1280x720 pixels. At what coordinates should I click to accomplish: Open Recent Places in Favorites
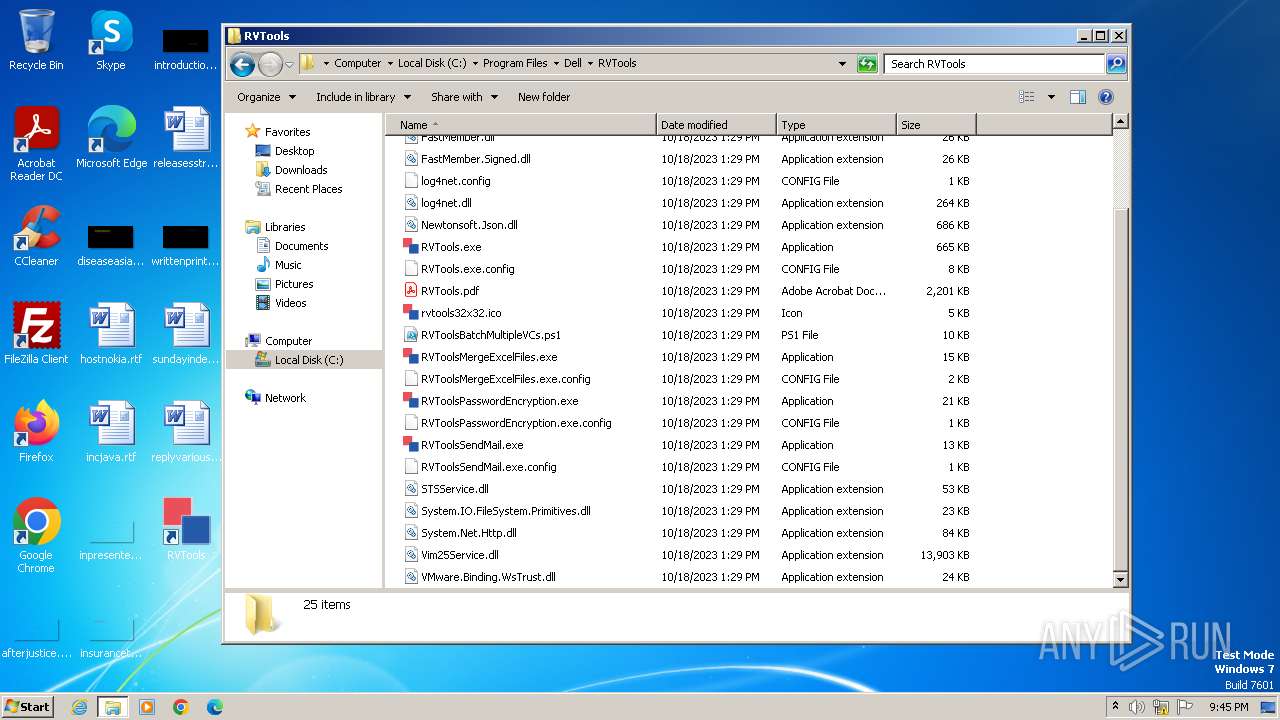pyautogui.click(x=308, y=189)
